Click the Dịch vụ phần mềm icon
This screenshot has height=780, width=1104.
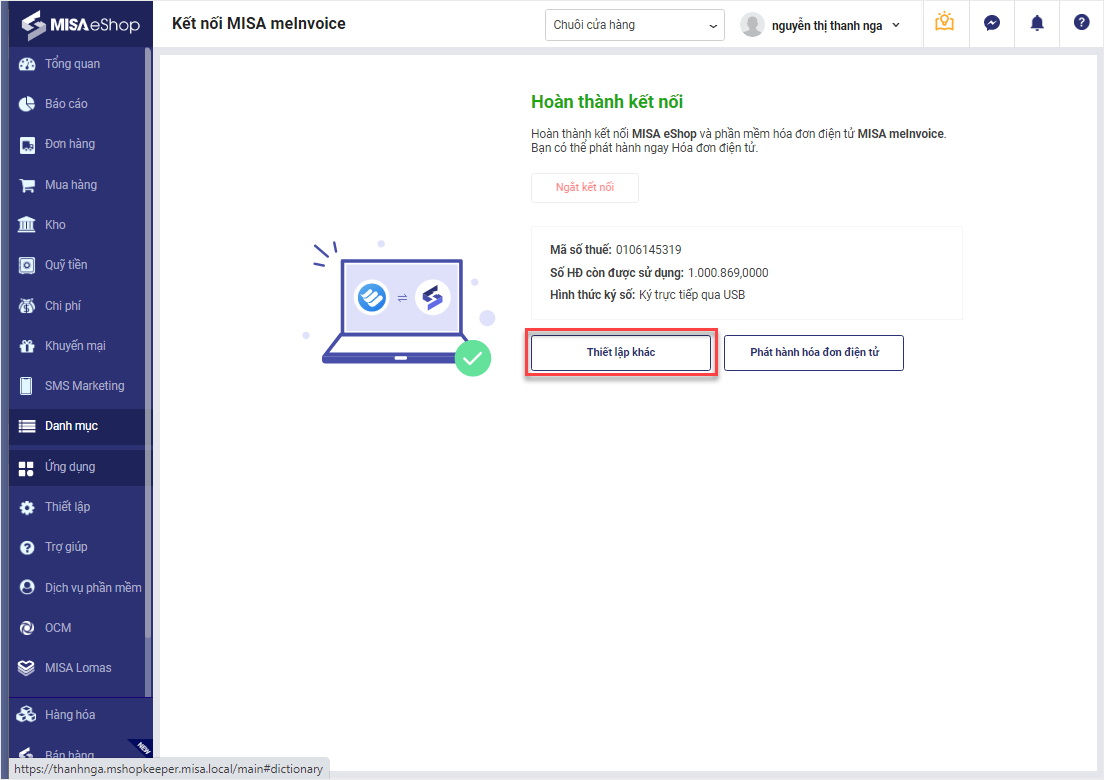(x=27, y=587)
